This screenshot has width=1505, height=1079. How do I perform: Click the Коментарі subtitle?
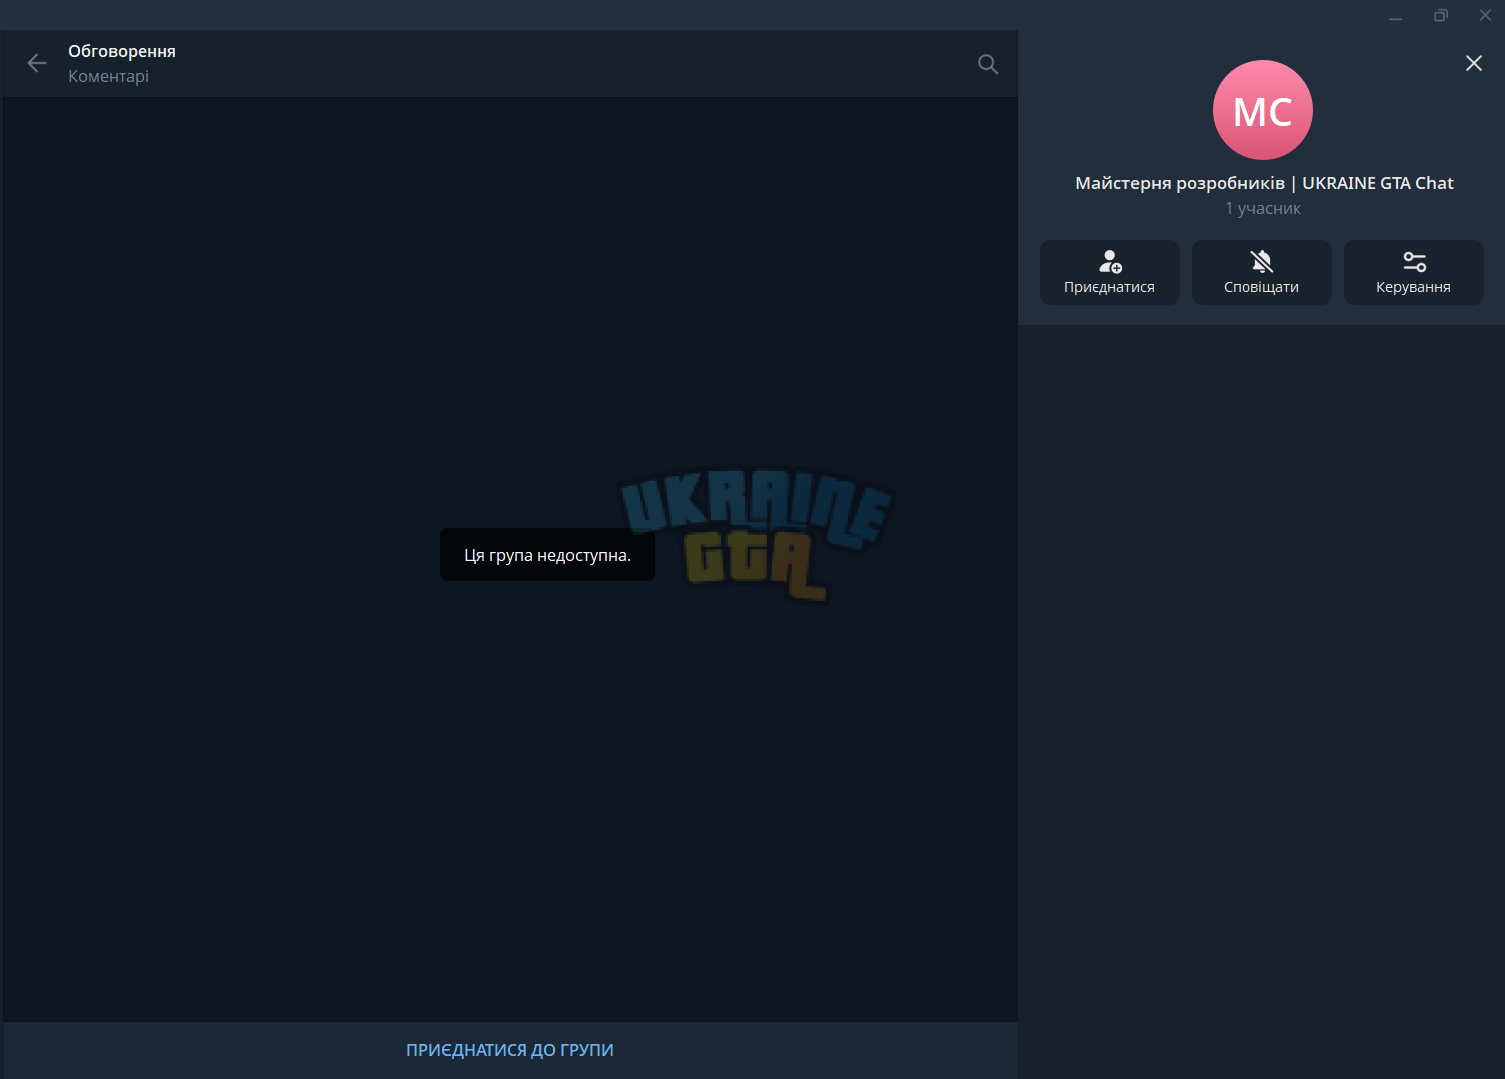coord(108,76)
